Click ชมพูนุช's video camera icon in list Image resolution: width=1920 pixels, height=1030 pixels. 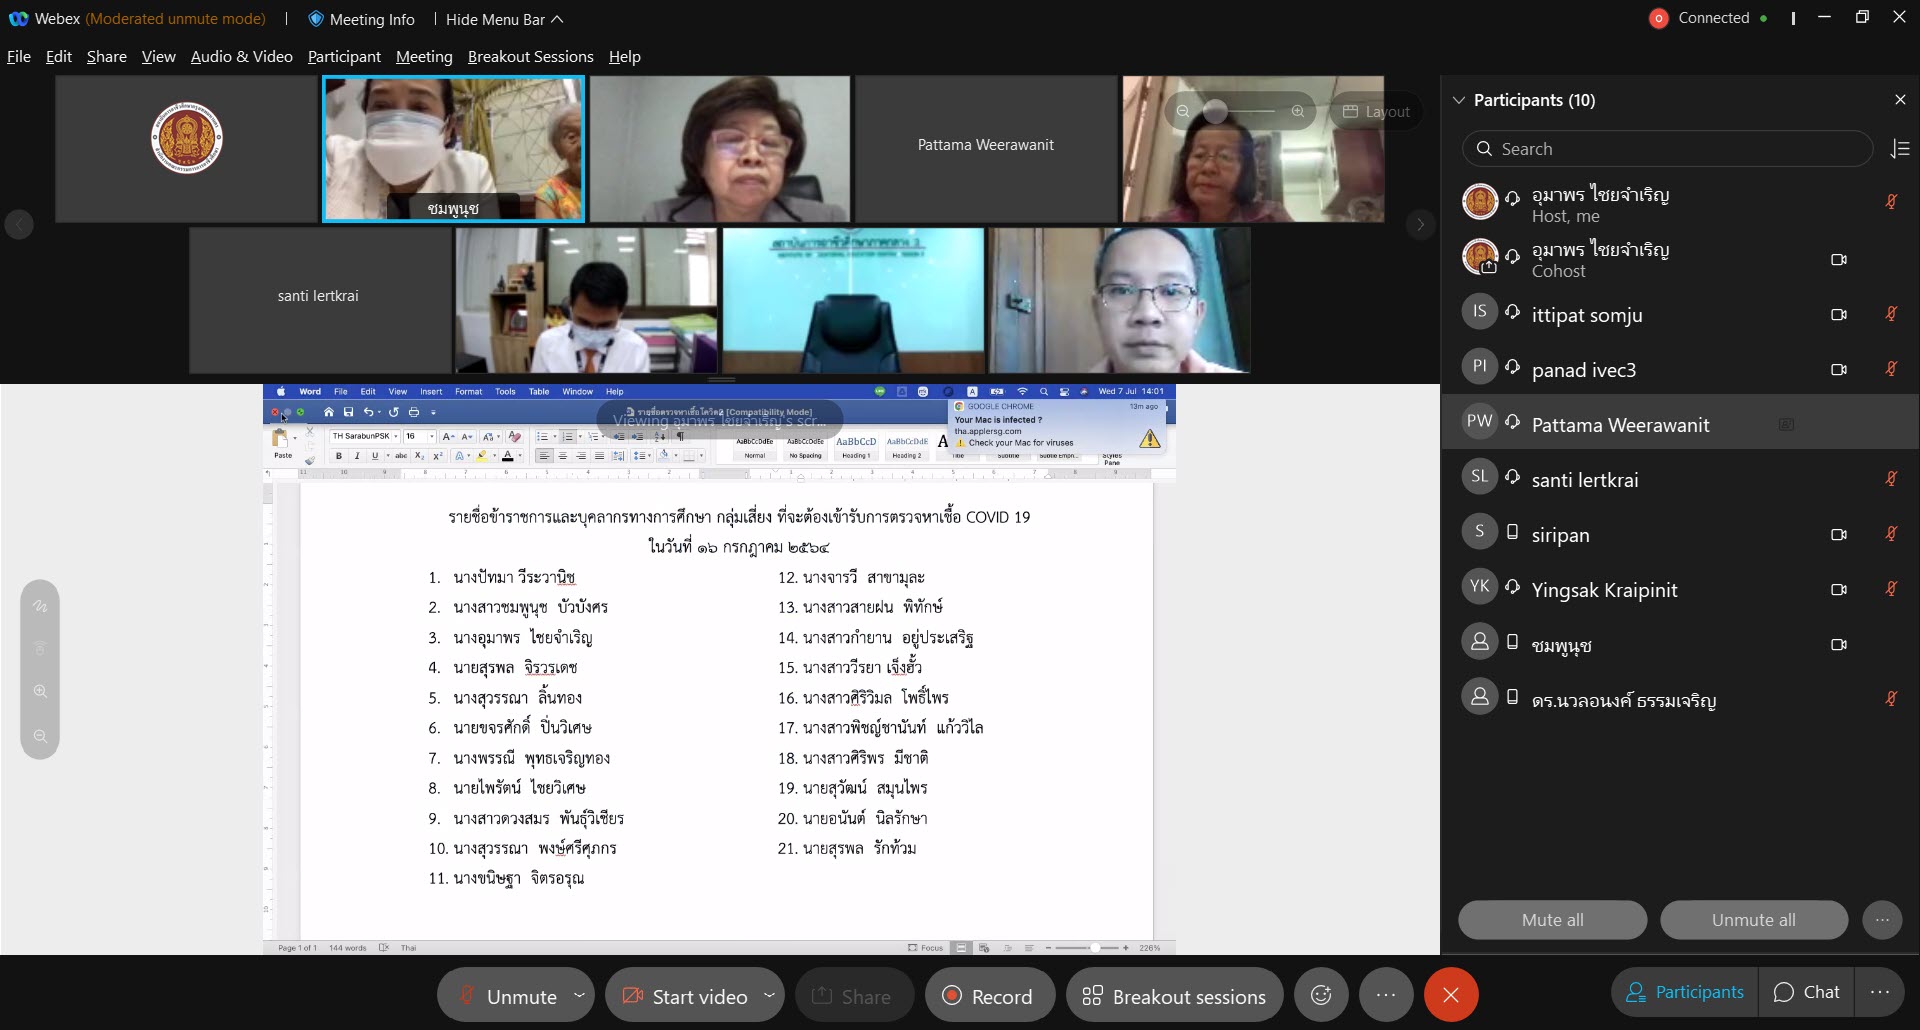1838,645
